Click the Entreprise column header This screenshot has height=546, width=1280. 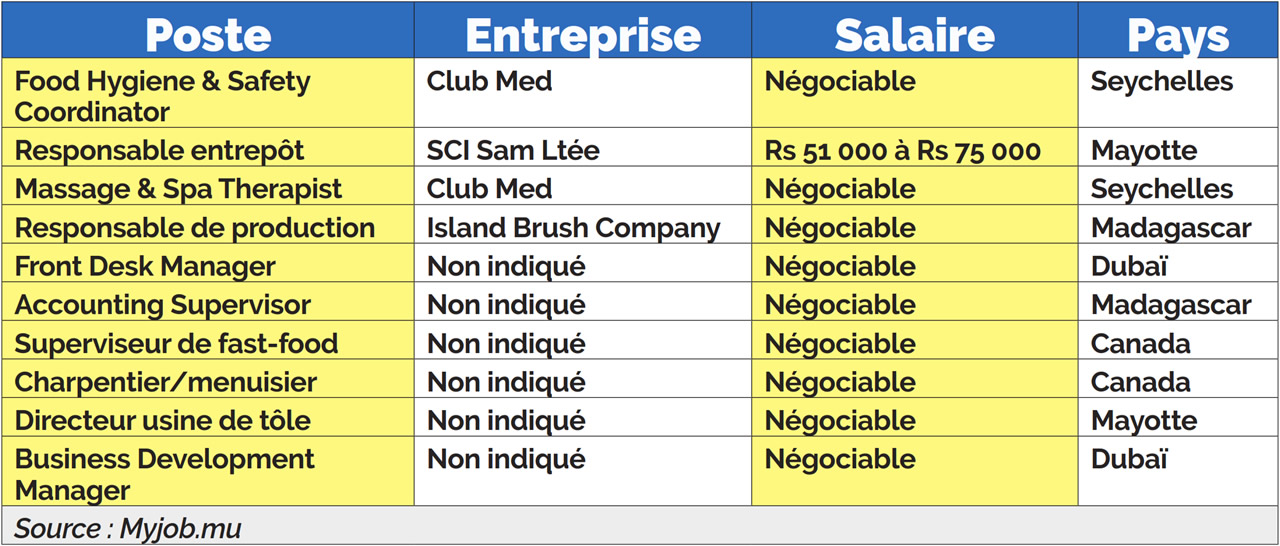(x=583, y=35)
